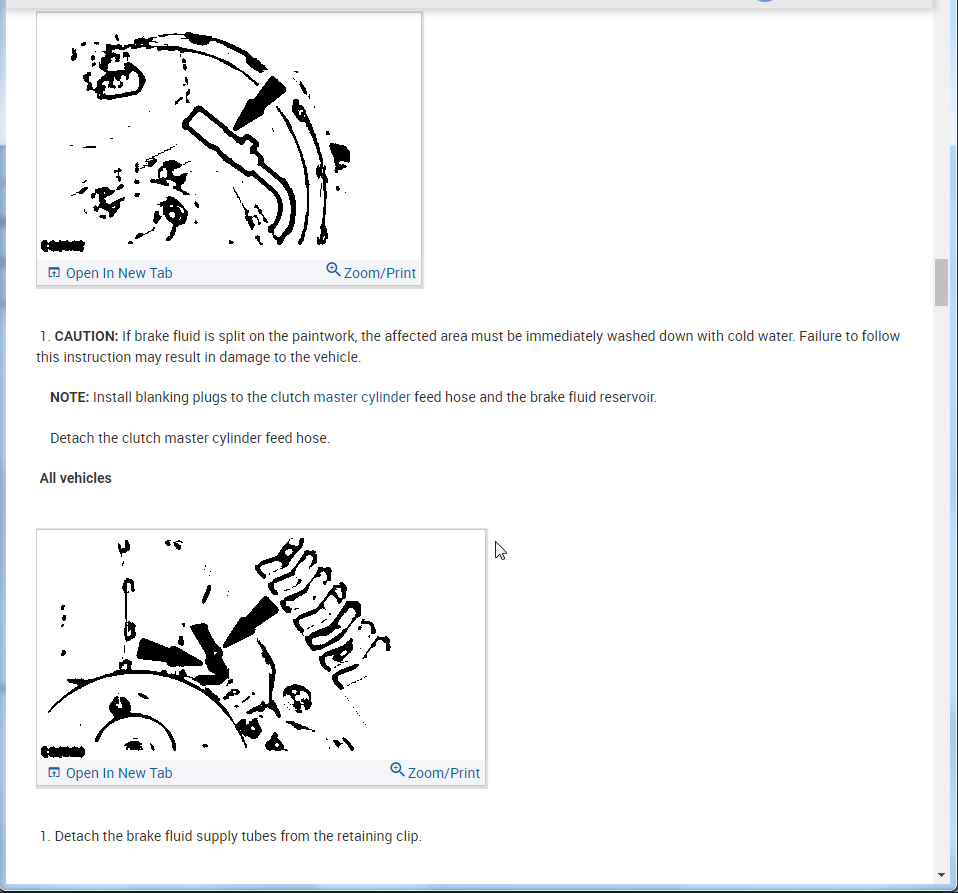958x893 pixels.
Task: Click the clutch master cylinder hose illustration
Action: tap(229, 136)
